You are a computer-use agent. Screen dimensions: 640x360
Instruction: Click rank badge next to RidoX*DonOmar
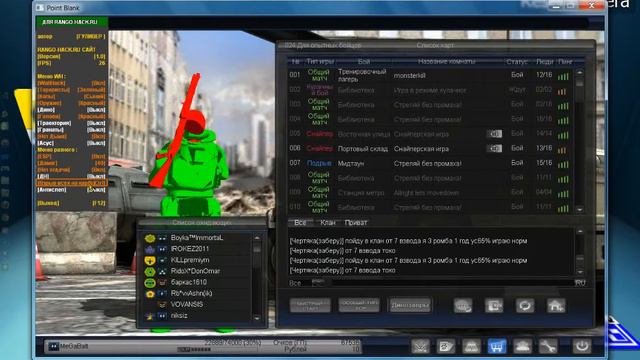pyautogui.click(x=150, y=271)
